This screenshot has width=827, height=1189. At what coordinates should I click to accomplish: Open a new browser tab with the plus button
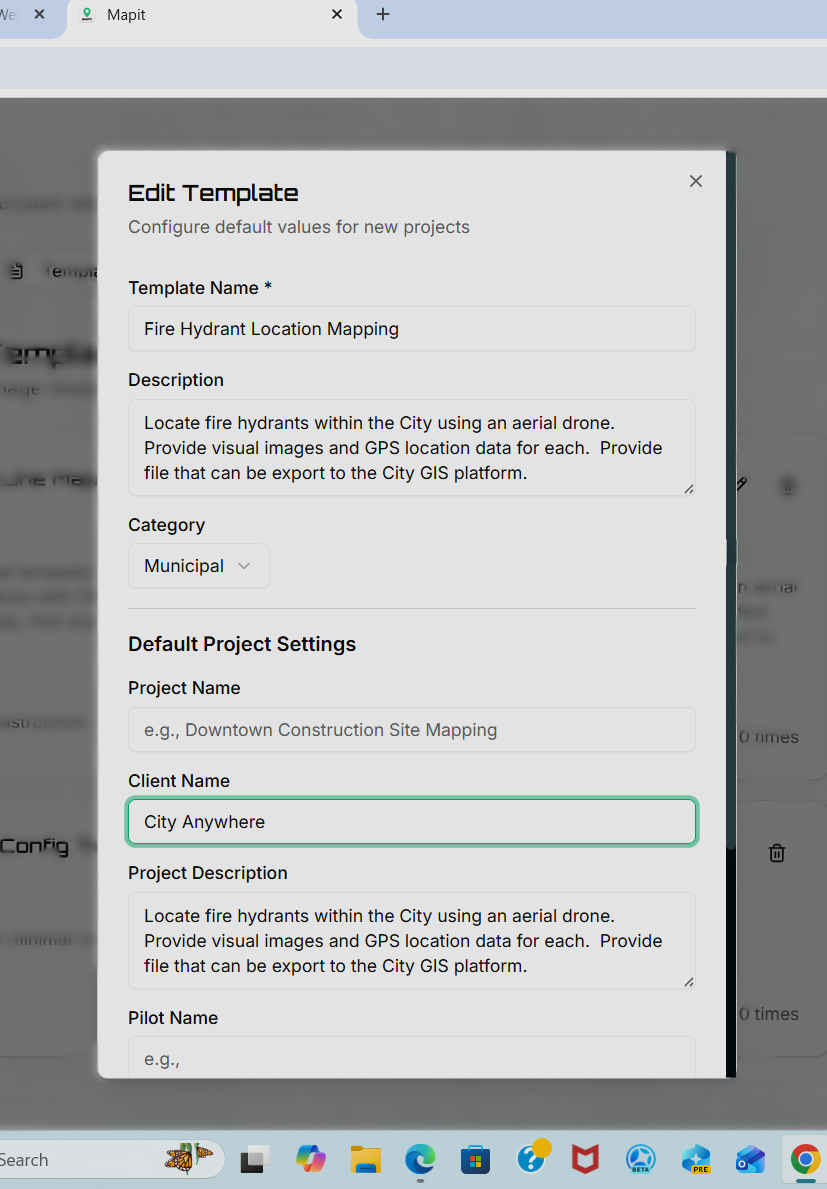383,15
